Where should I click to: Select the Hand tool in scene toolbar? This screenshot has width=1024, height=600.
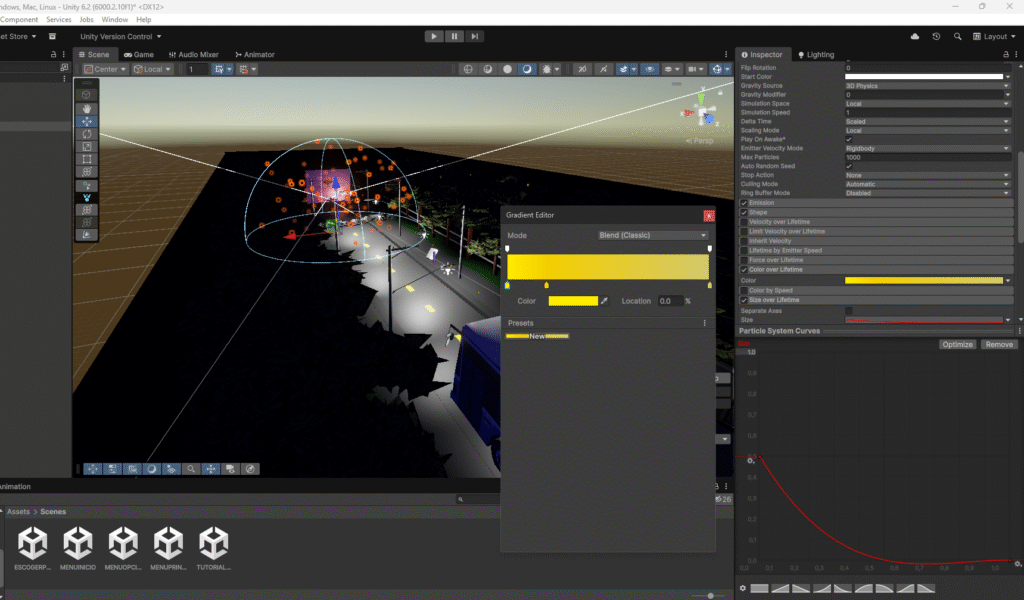point(88,108)
